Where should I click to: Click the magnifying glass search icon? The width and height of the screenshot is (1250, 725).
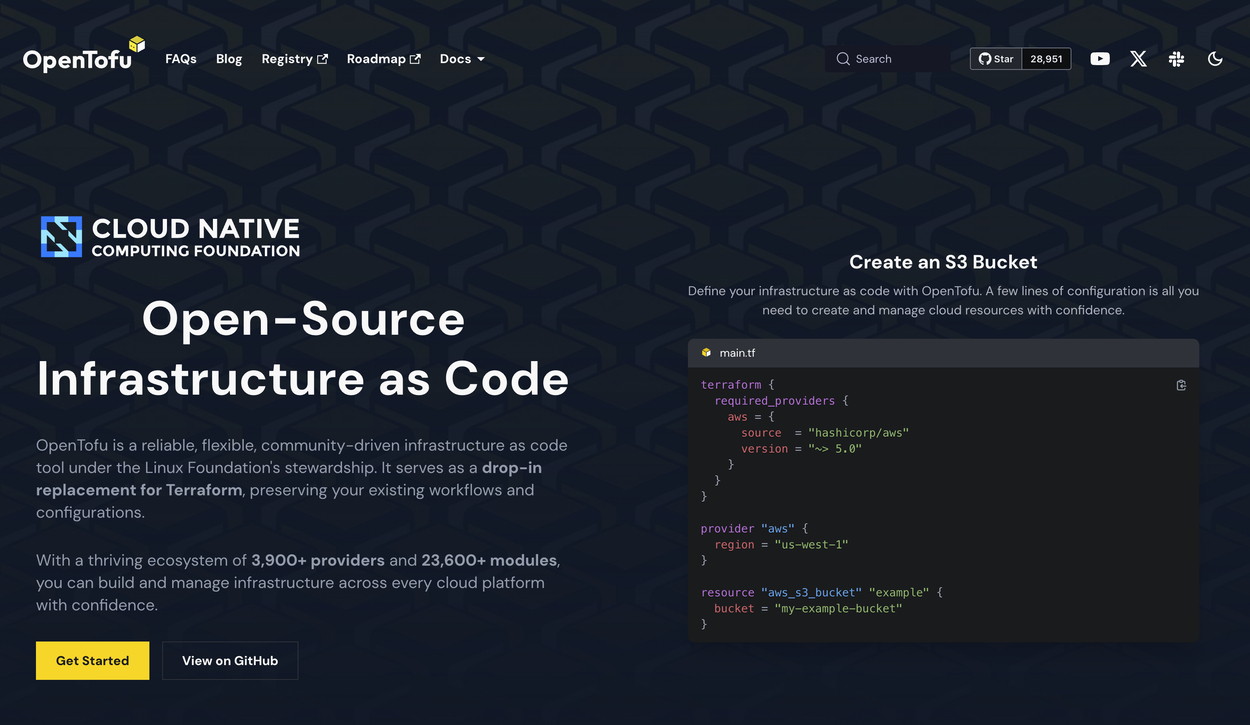click(843, 59)
